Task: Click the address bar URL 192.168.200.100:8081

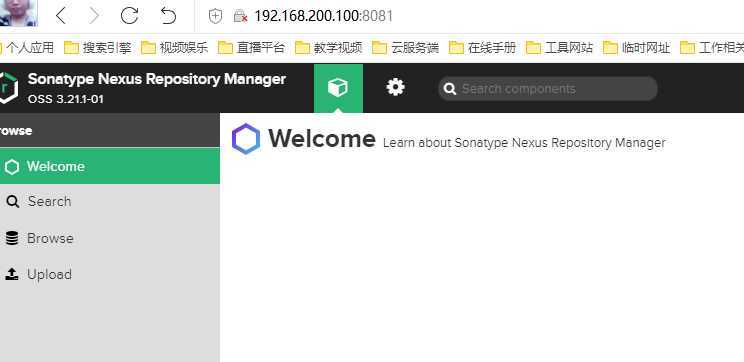Action: click(x=324, y=16)
